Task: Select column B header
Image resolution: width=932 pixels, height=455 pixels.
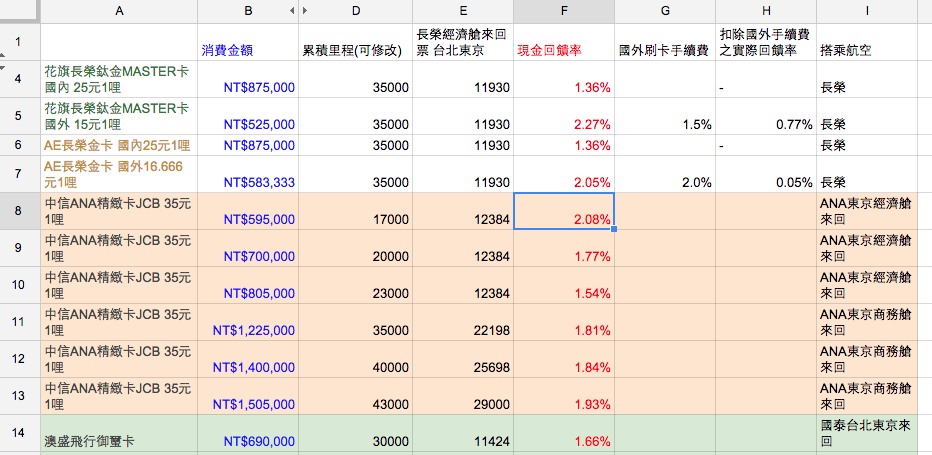Action: (248, 11)
